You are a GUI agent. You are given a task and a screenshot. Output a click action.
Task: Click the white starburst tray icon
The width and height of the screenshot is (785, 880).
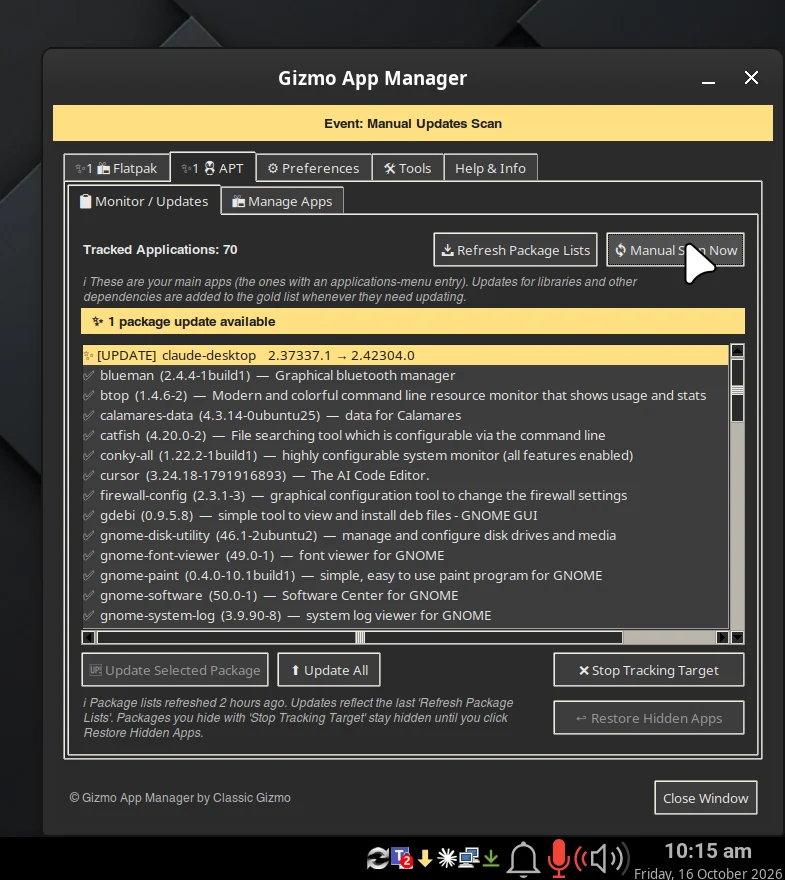pos(447,858)
